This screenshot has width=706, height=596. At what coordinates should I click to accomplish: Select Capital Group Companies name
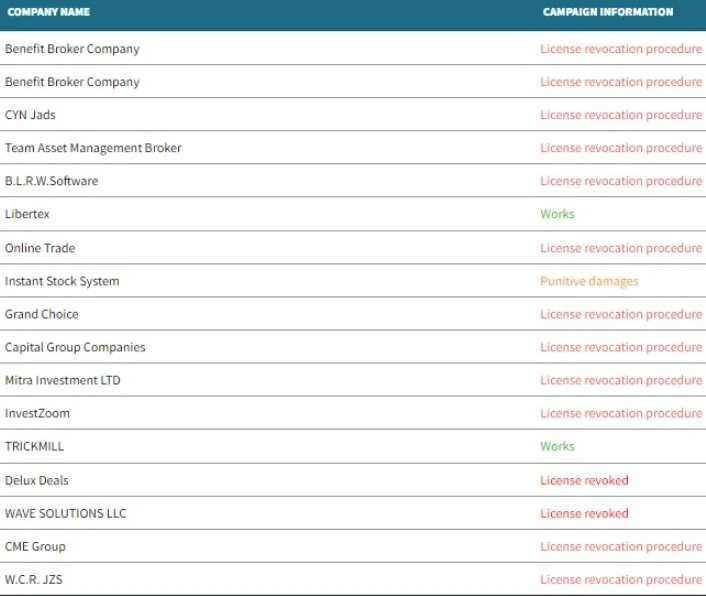tap(75, 348)
